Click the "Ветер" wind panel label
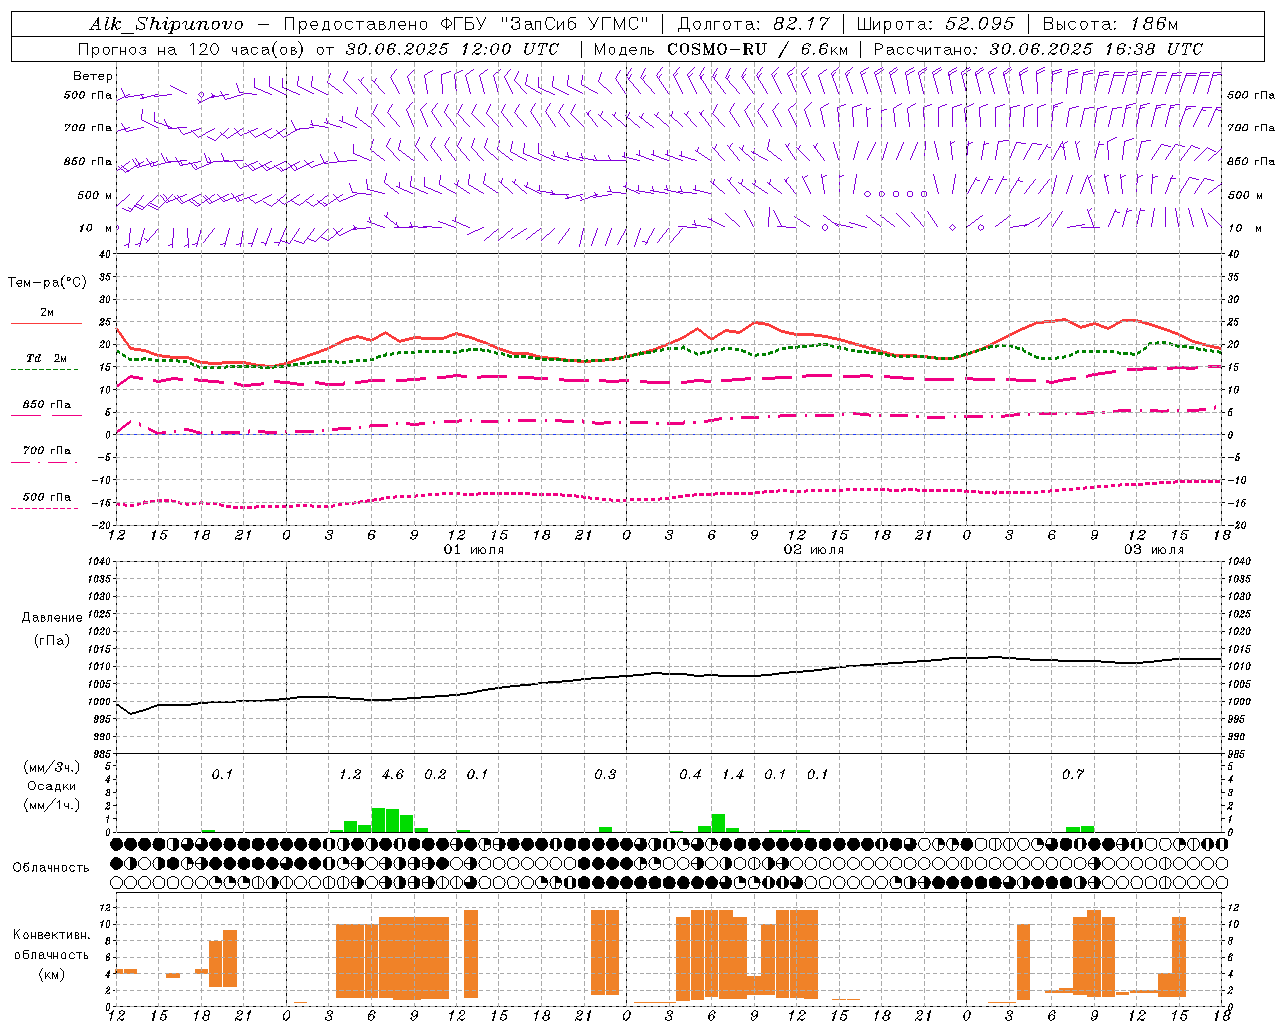Image resolution: width=1280 pixels, height=1024 pixels. point(93,76)
